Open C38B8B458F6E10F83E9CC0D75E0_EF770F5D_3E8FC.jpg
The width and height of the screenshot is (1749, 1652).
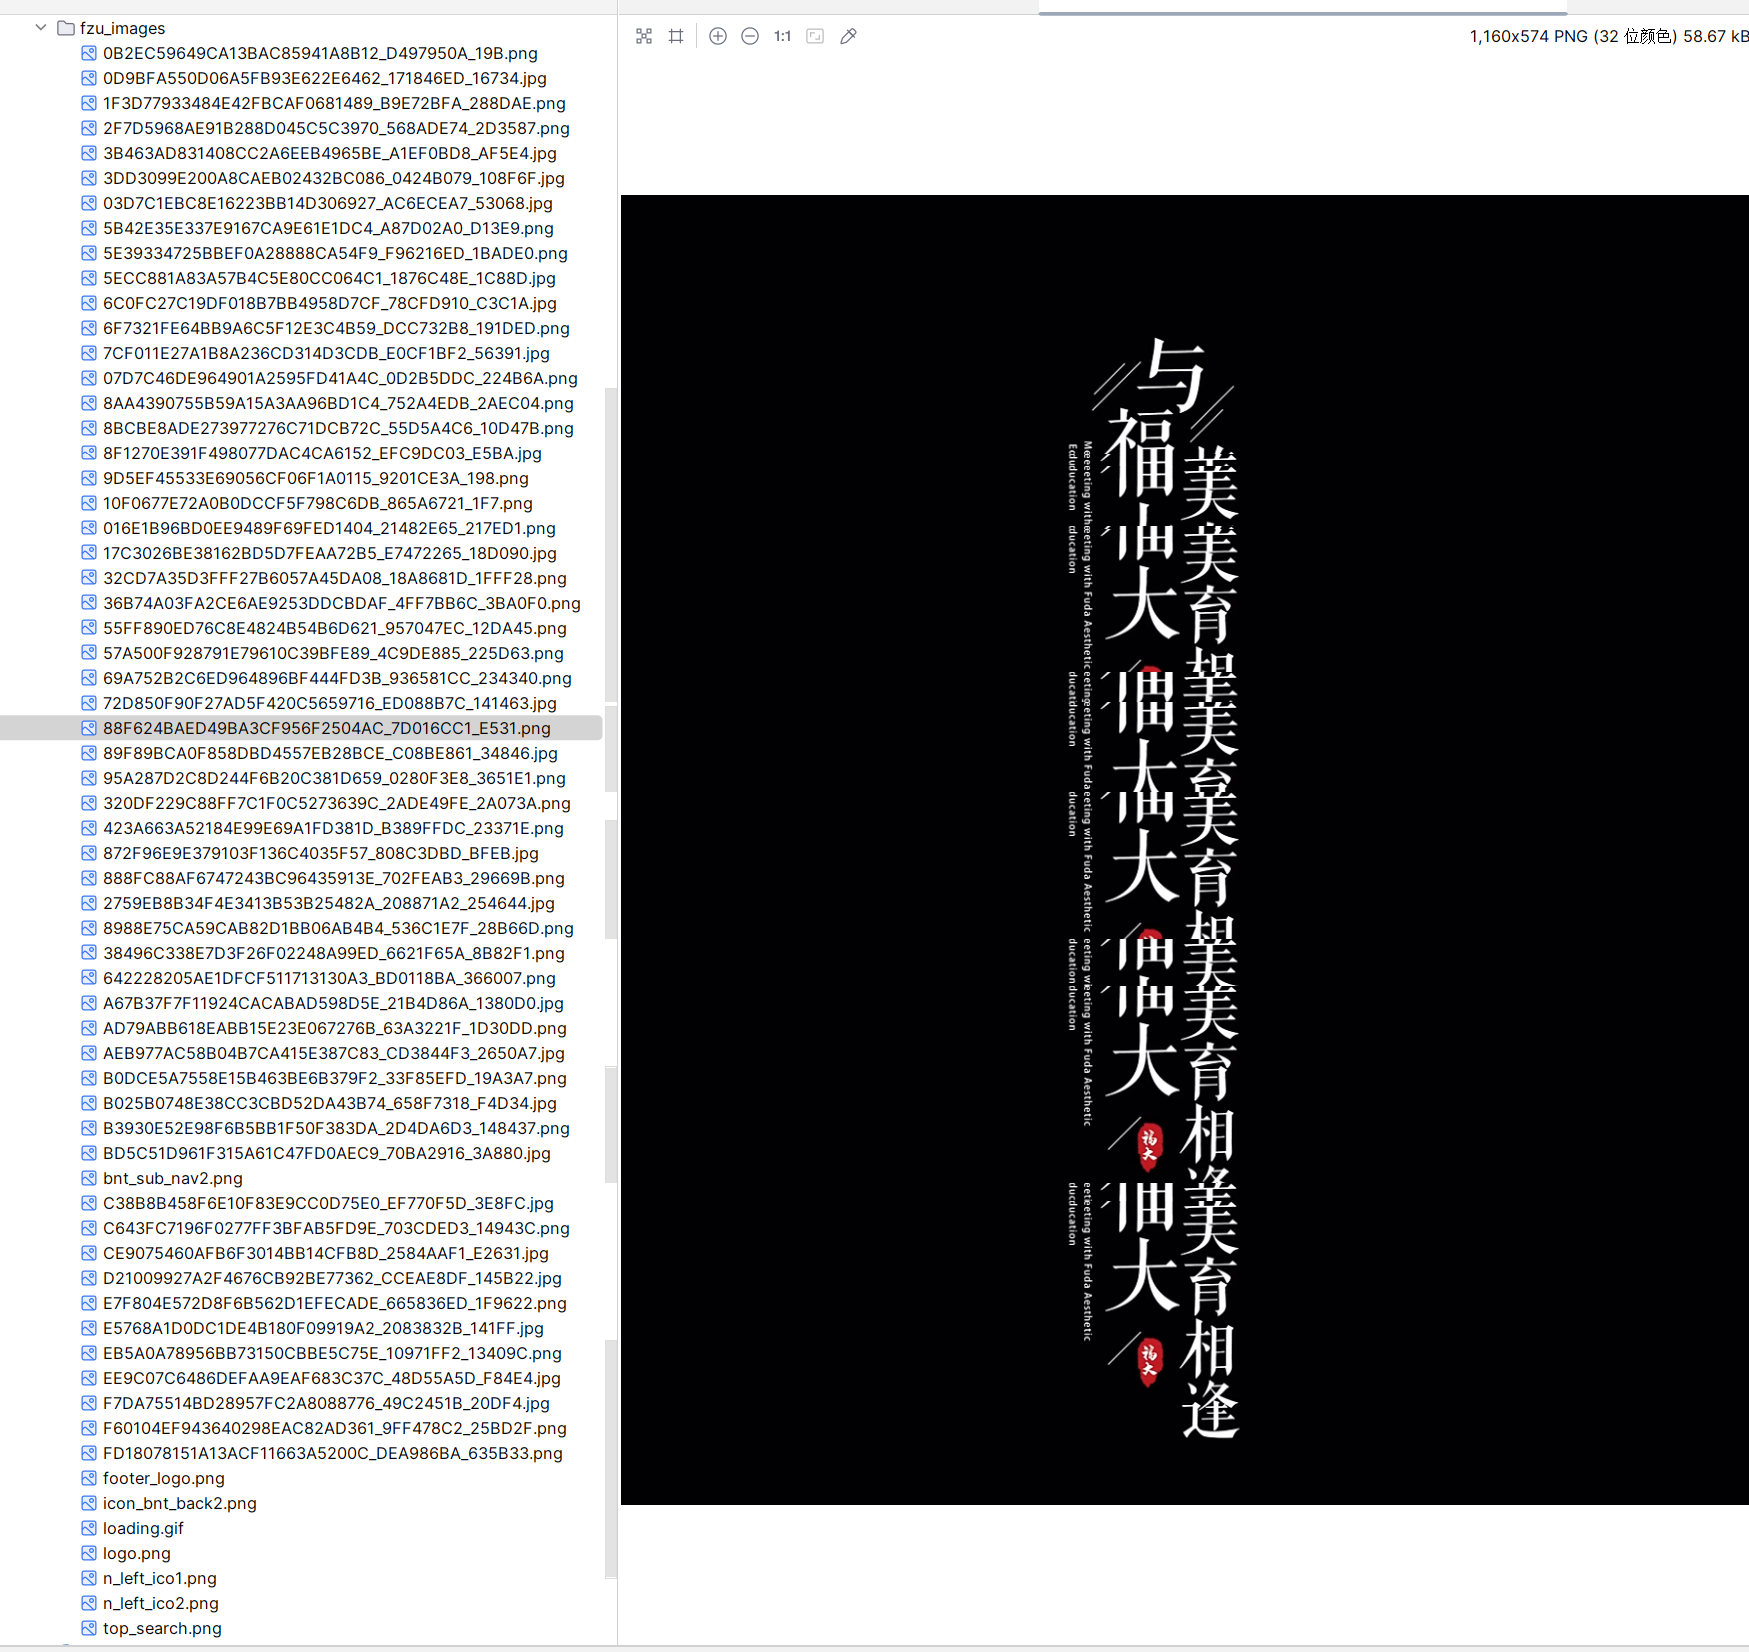(x=328, y=1203)
